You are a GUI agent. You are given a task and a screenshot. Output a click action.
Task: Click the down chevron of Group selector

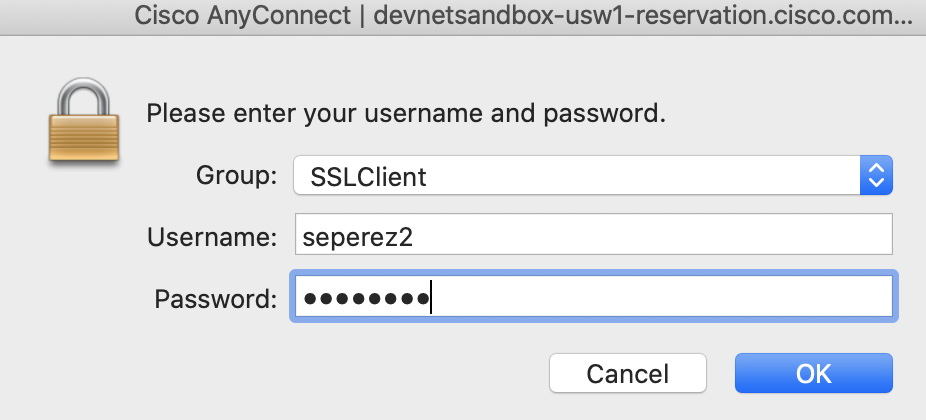point(876,184)
